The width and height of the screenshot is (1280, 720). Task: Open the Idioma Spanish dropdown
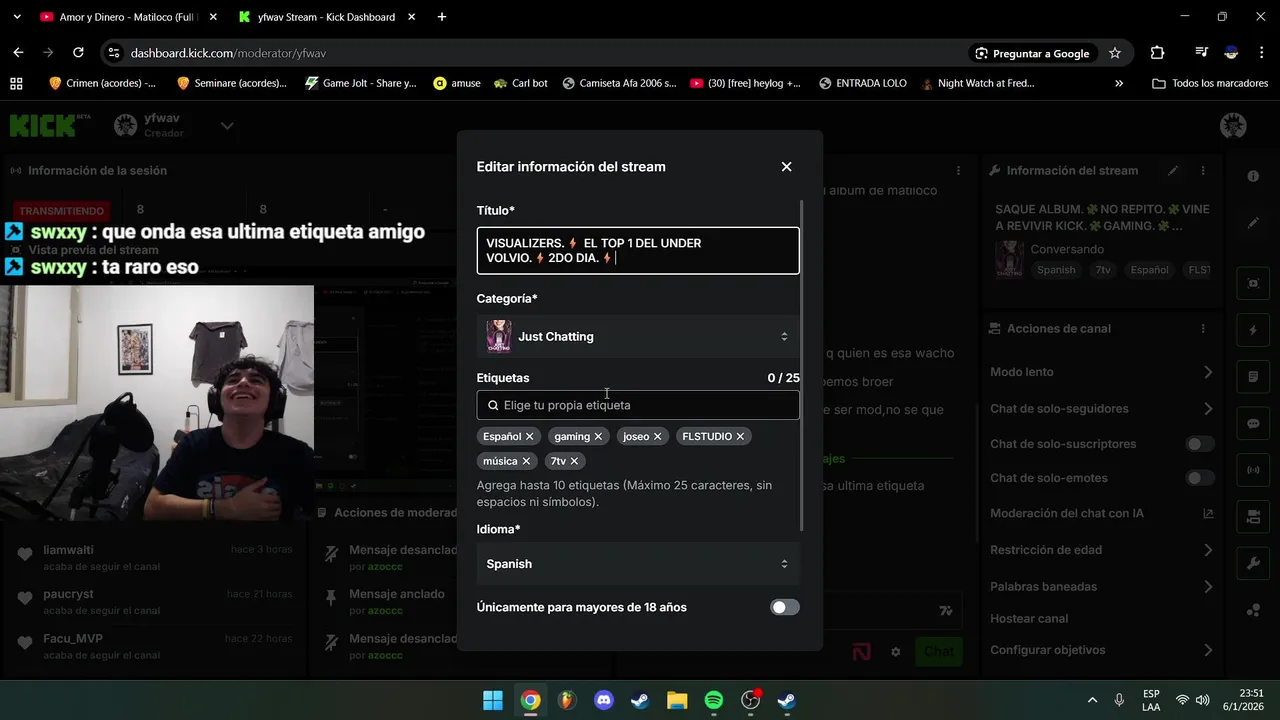(638, 564)
